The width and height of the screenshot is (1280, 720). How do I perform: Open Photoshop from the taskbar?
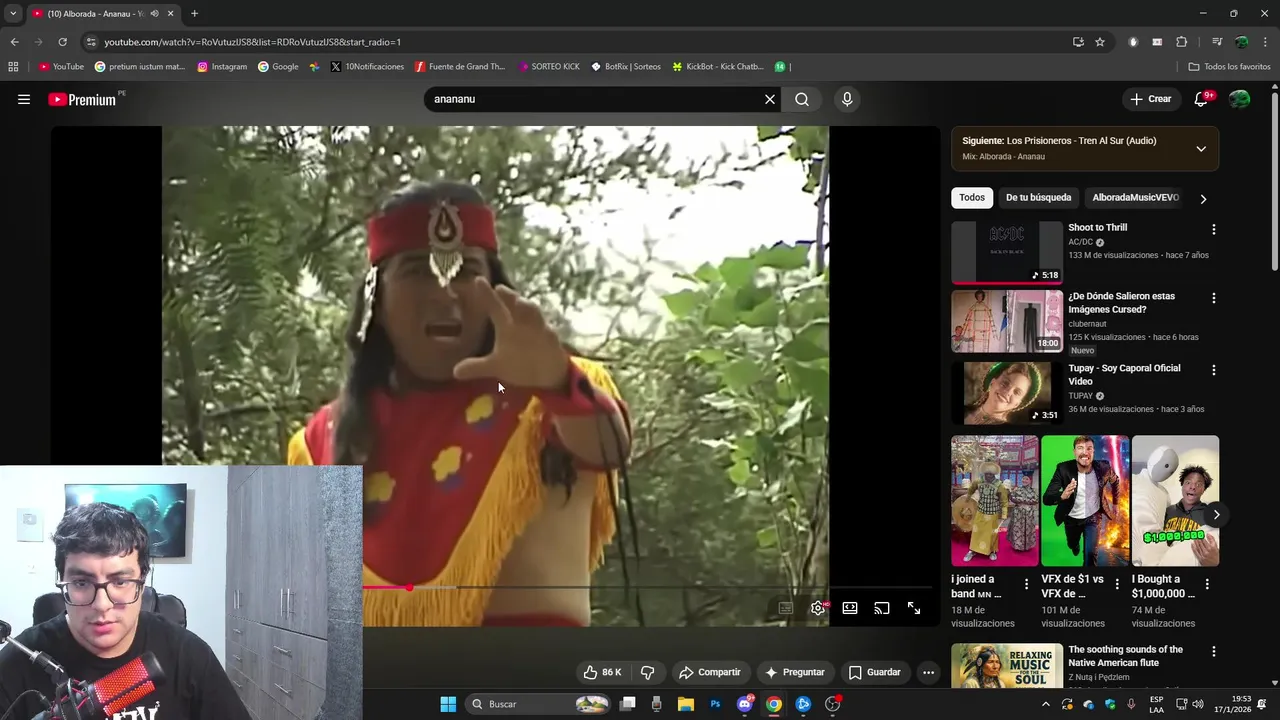(x=715, y=704)
